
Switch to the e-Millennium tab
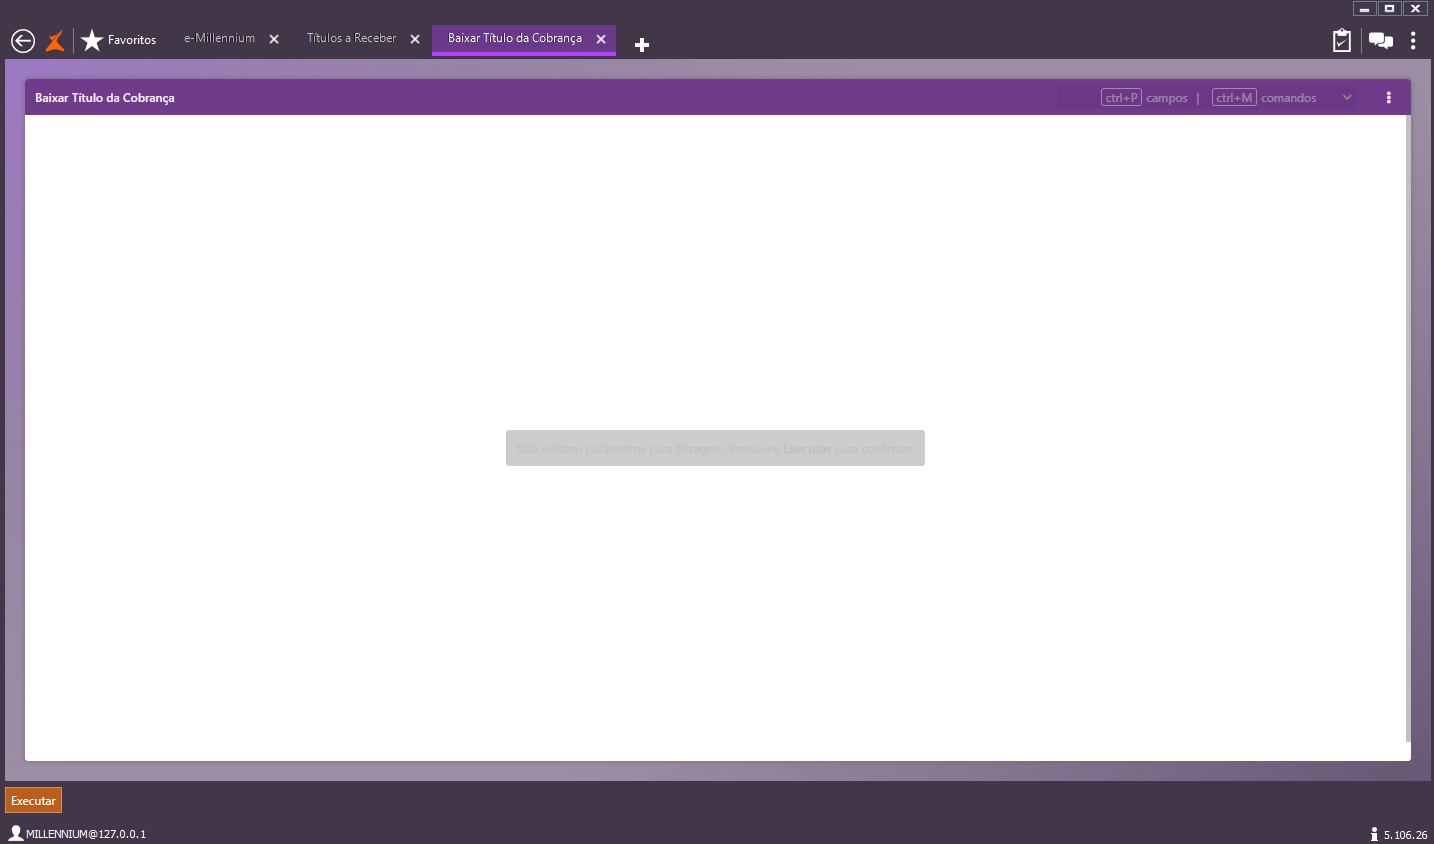[x=219, y=38]
